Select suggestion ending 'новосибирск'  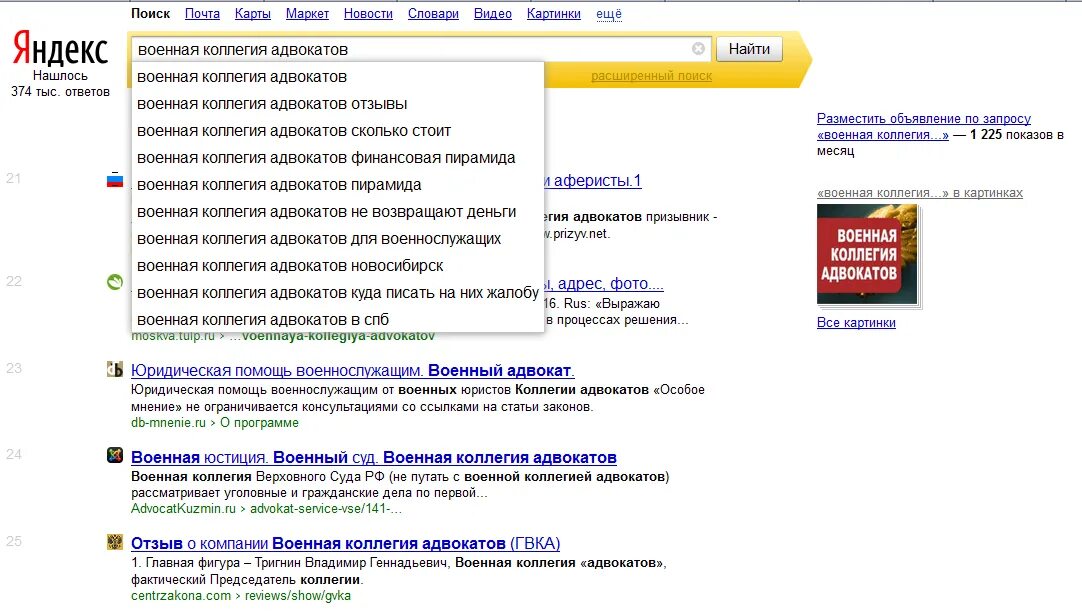tap(337, 265)
